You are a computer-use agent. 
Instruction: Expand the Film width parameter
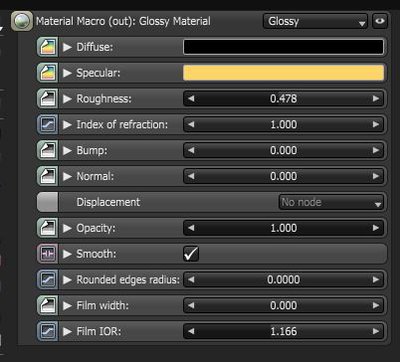click(x=67, y=305)
